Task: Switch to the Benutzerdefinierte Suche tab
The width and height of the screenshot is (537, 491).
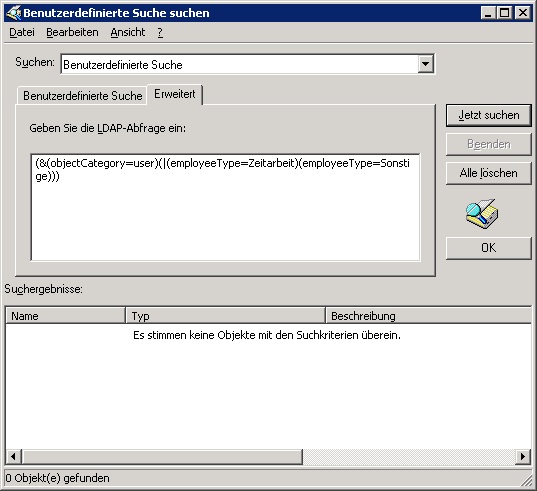Action: 83,96
